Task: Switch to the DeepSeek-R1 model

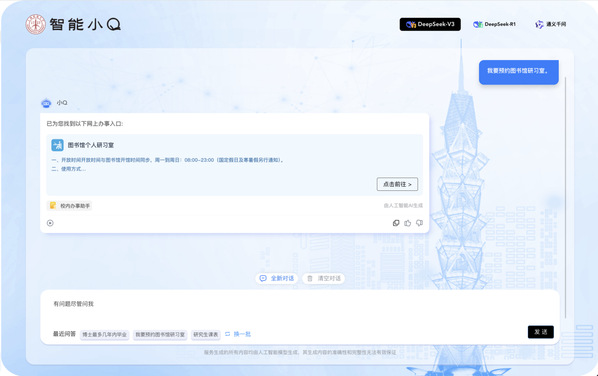Action: click(x=494, y=24)
